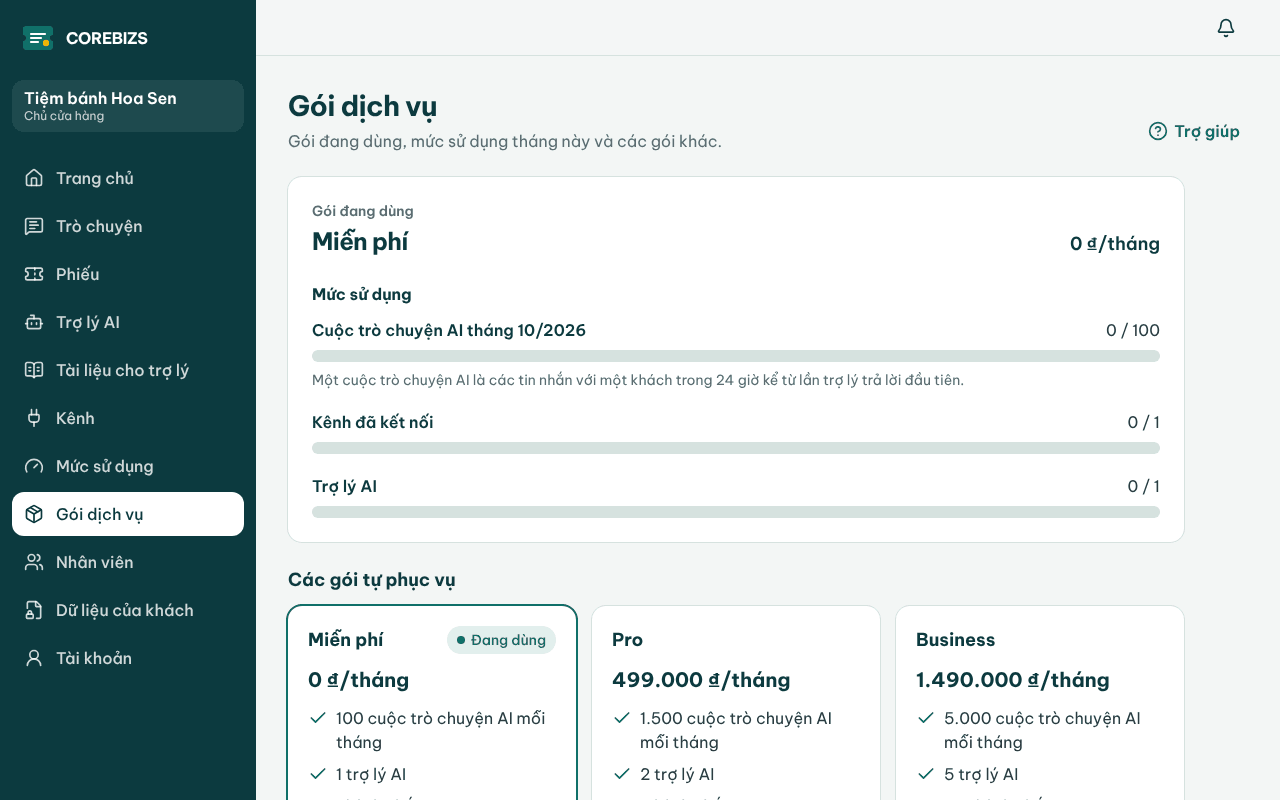
Task: Click help question-mark icon
Action: click(x=1158, y=131)
